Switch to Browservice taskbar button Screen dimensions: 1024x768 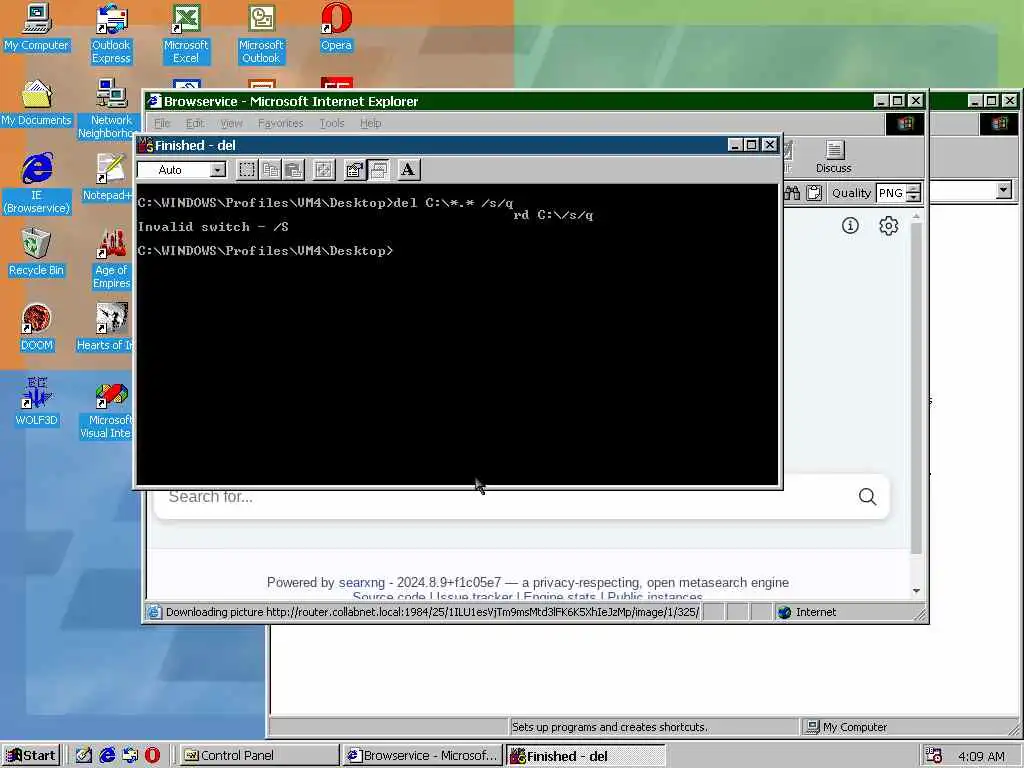pyautogui.click(x=423, y=756)
